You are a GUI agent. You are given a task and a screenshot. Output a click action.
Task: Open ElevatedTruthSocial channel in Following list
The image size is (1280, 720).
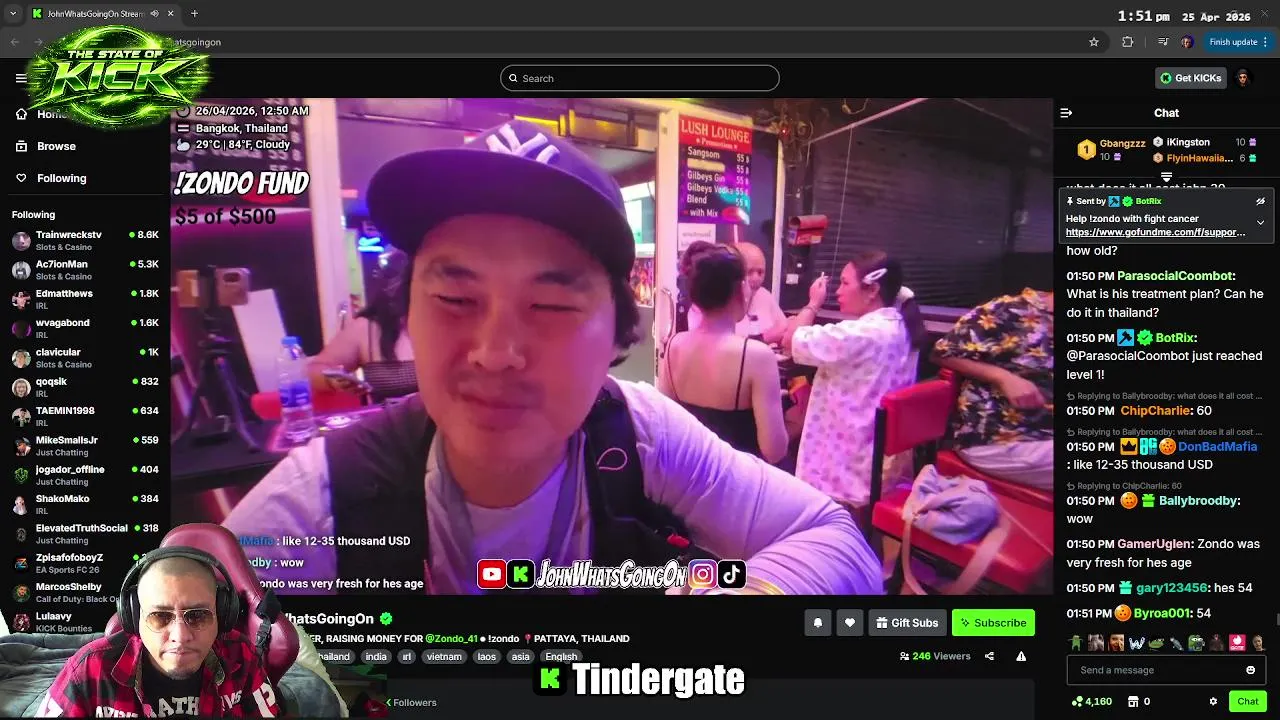point(85,533)
